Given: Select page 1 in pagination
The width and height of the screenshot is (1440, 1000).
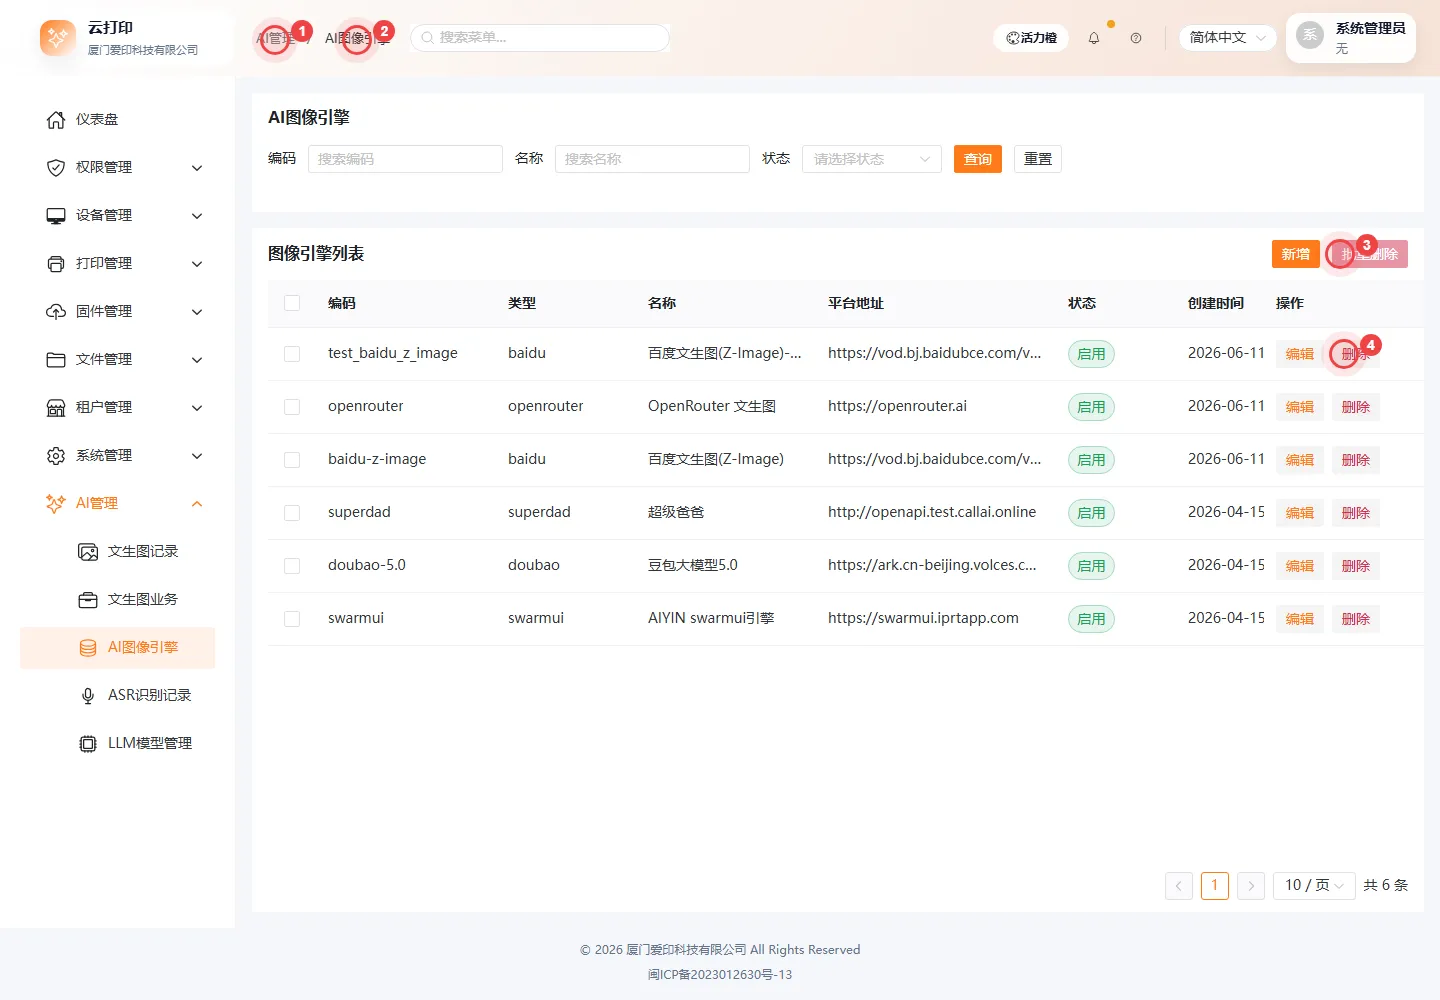Looking at the screenshot, I should (1215, 886).
